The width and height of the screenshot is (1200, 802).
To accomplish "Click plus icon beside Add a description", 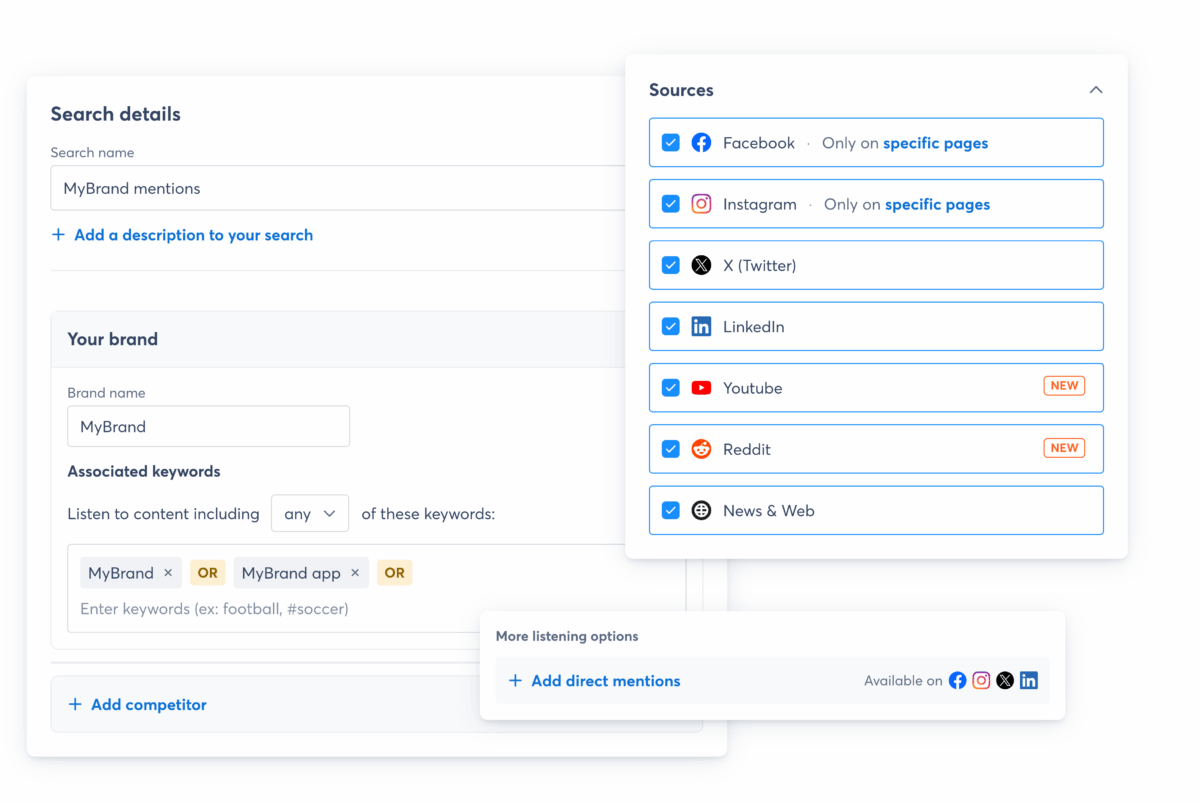I will (x=58, y=235).
